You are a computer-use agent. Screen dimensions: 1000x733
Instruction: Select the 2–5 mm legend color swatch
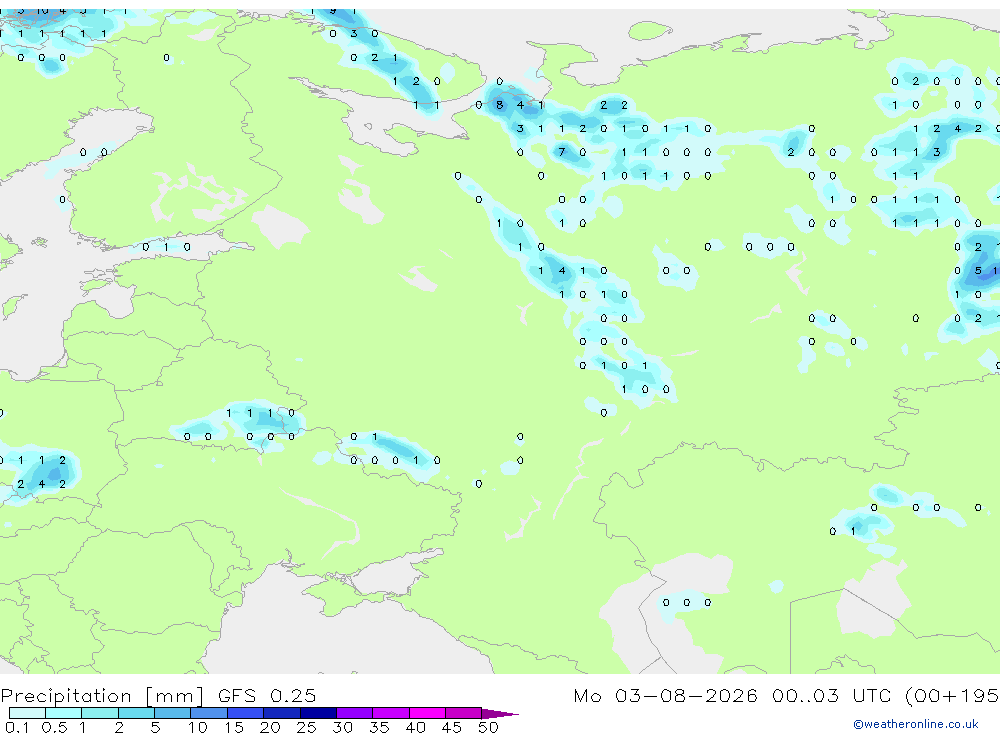pyautogui.click(x=136, y=713)
